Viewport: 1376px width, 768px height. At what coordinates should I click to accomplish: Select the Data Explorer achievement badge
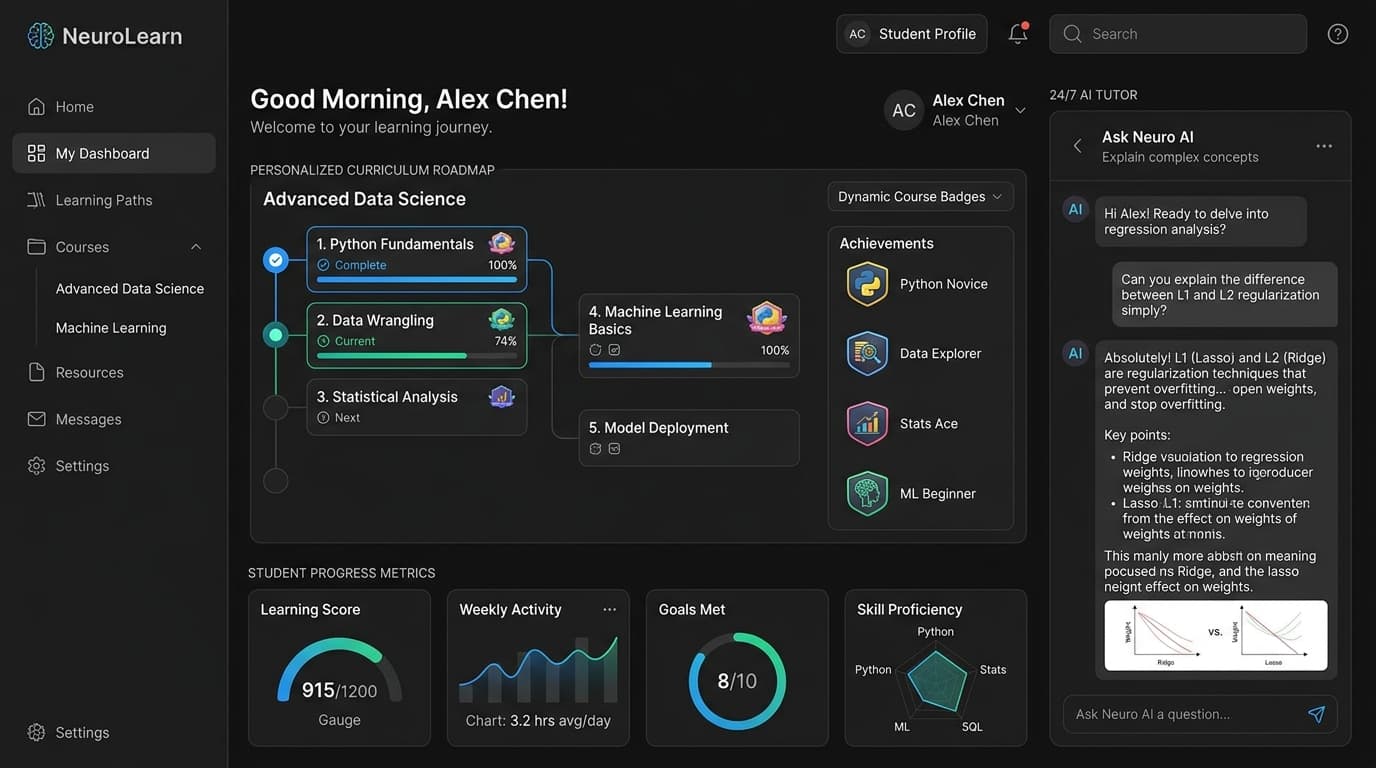coord(867,354)
